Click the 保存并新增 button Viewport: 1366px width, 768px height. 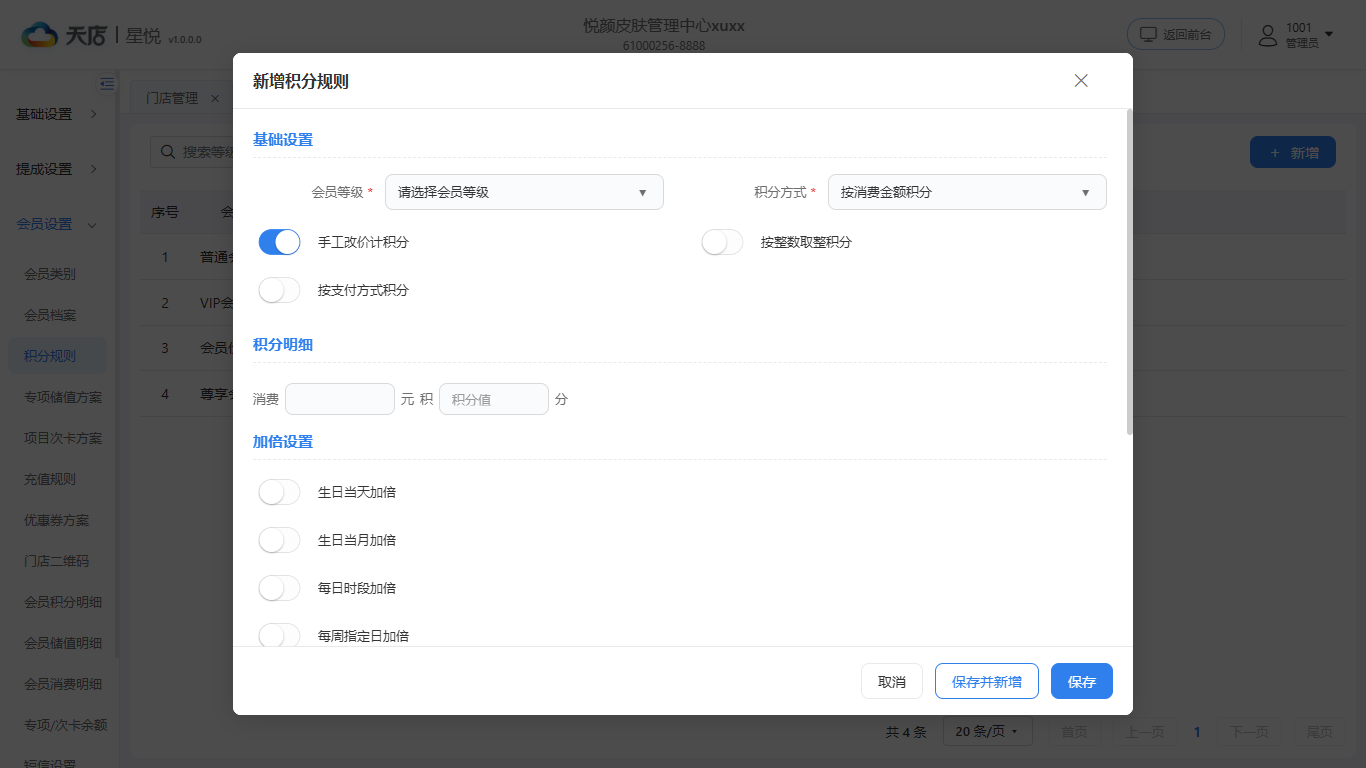(x=987, y=681)
